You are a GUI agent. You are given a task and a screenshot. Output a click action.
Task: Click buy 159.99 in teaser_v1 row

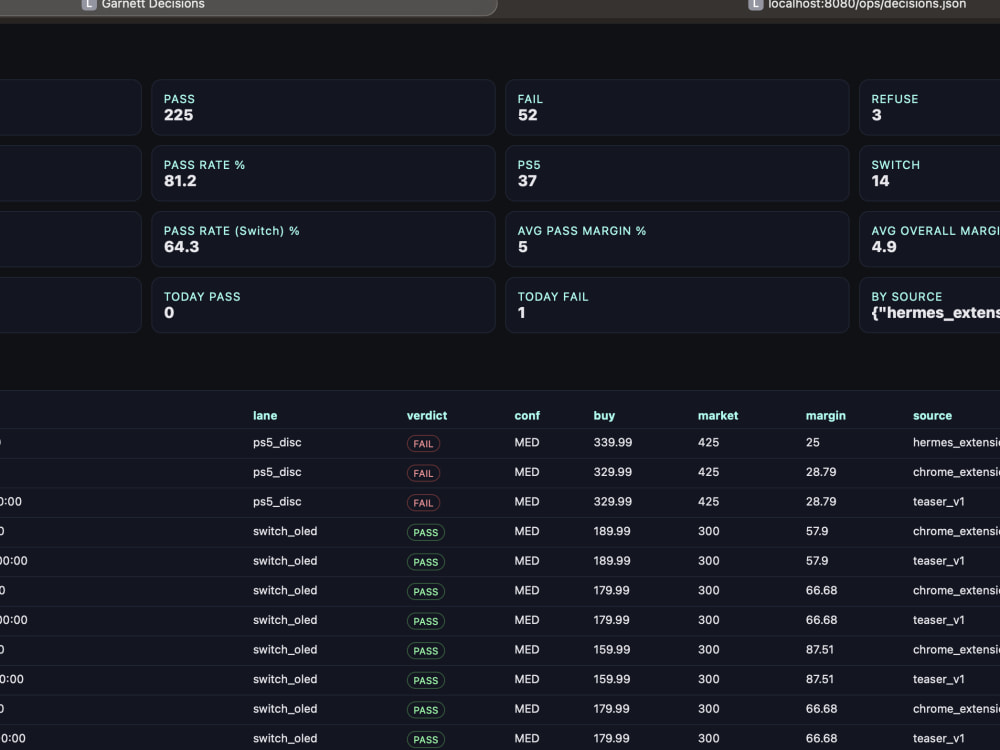(x=612, y=679)
